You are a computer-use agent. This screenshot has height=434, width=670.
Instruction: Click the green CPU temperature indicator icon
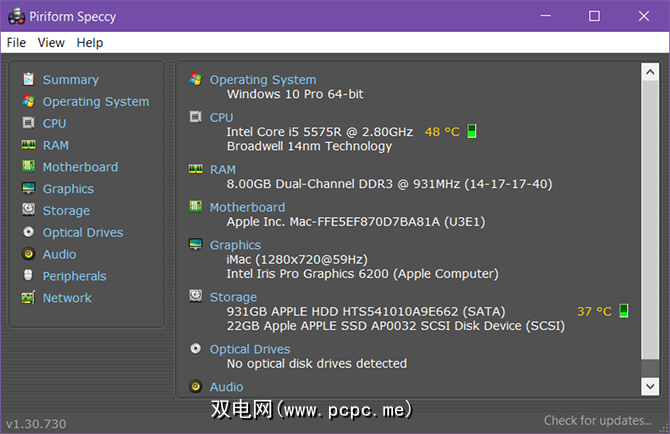pos(472,132)
